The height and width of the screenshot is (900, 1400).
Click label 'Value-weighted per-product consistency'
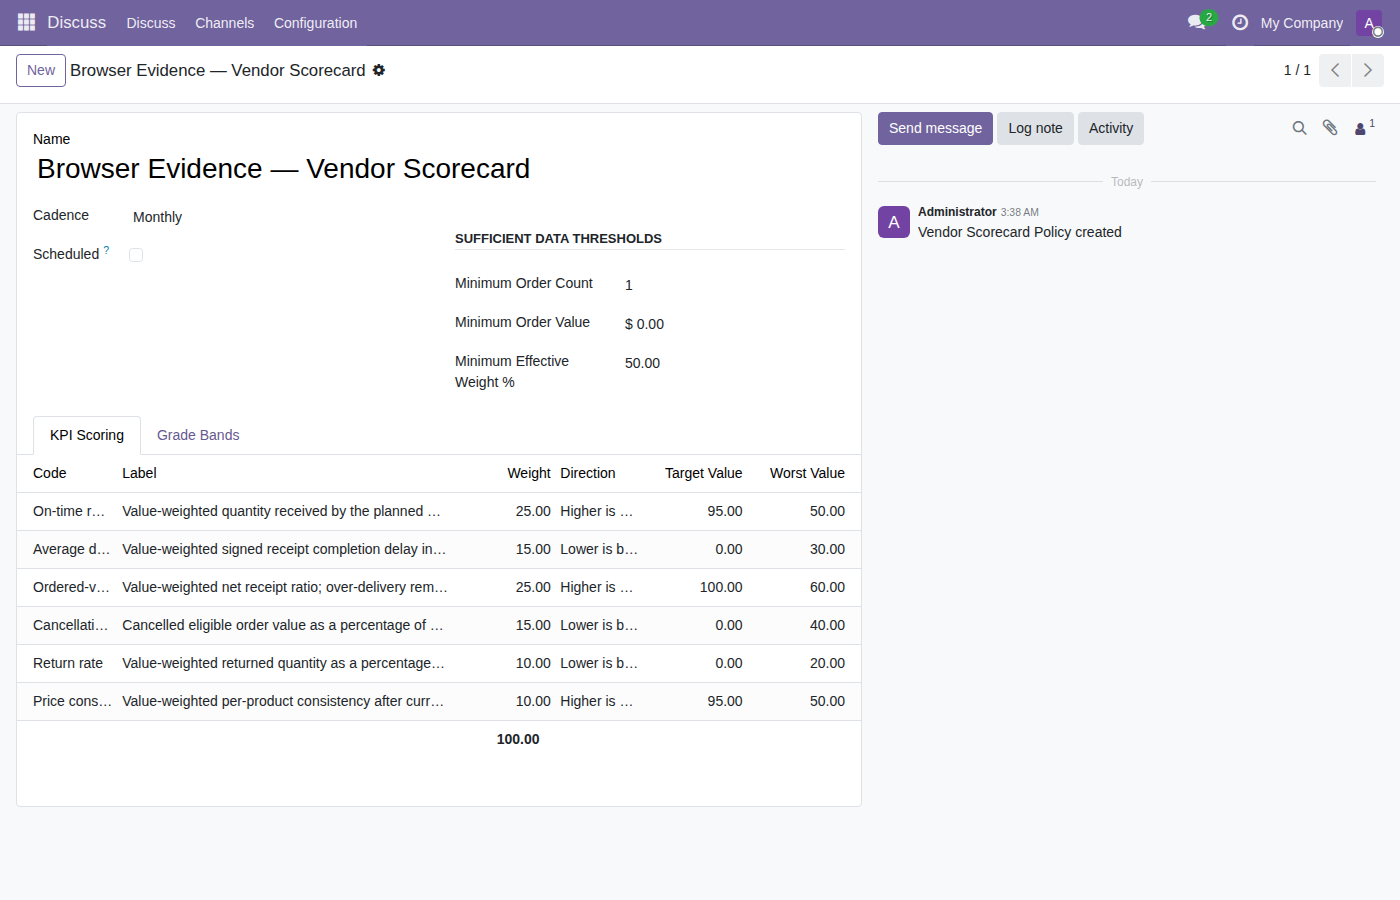tap(283, 701)
